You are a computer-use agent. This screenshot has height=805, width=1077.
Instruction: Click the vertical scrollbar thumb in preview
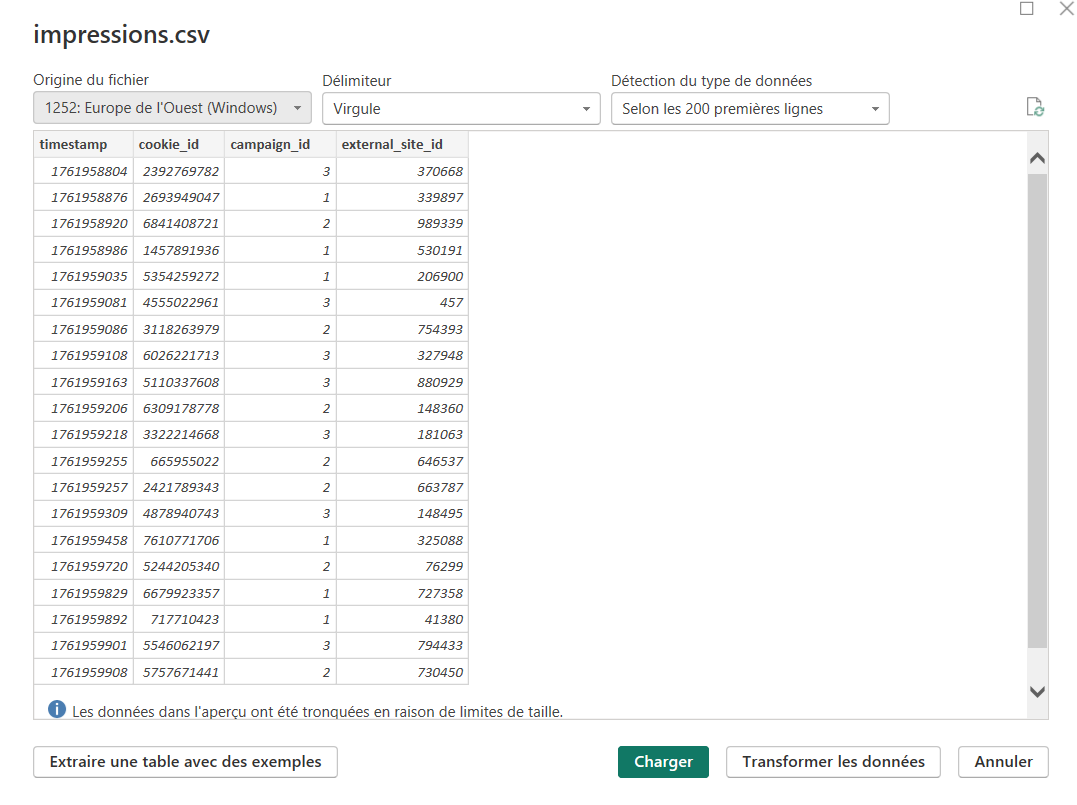(x=1037, y=410)
